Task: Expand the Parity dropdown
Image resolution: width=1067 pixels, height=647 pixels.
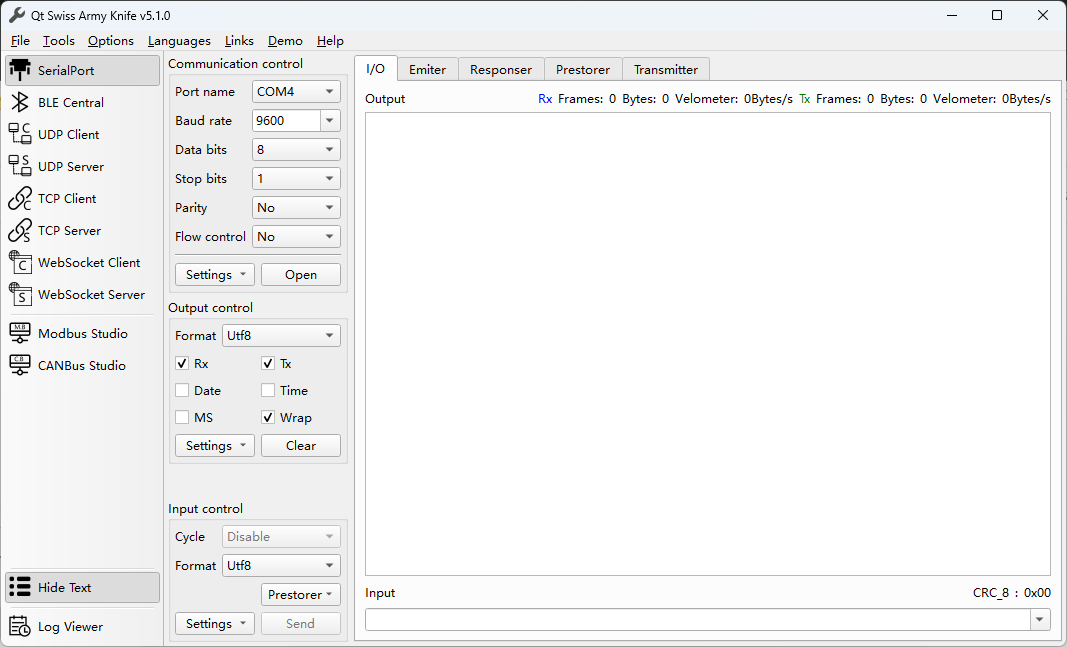Action: (x=295, y=207)
